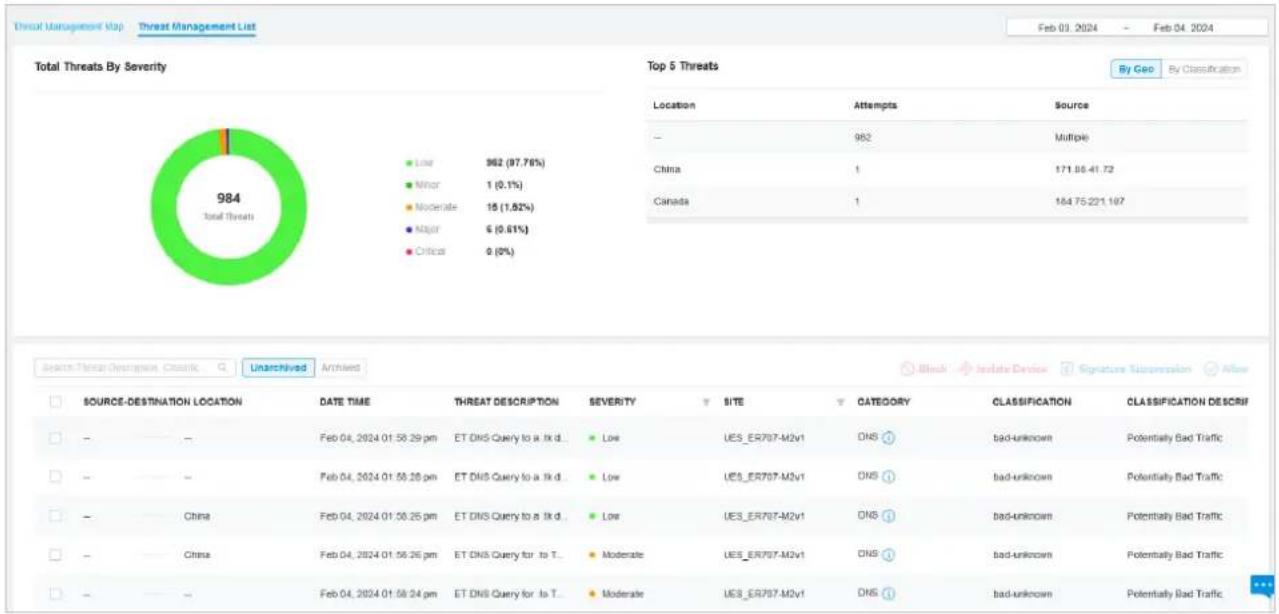Switch to Archived threats
This screenshot has width=1279, height=614.
pyautogui.click(x=341, y=368)
